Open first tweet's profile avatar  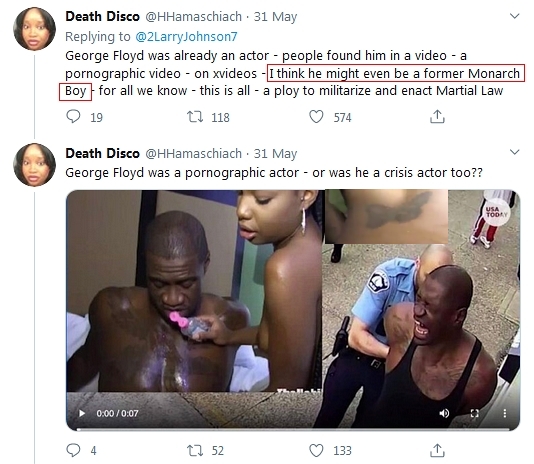pyautogui.click(x=34, y=29)
